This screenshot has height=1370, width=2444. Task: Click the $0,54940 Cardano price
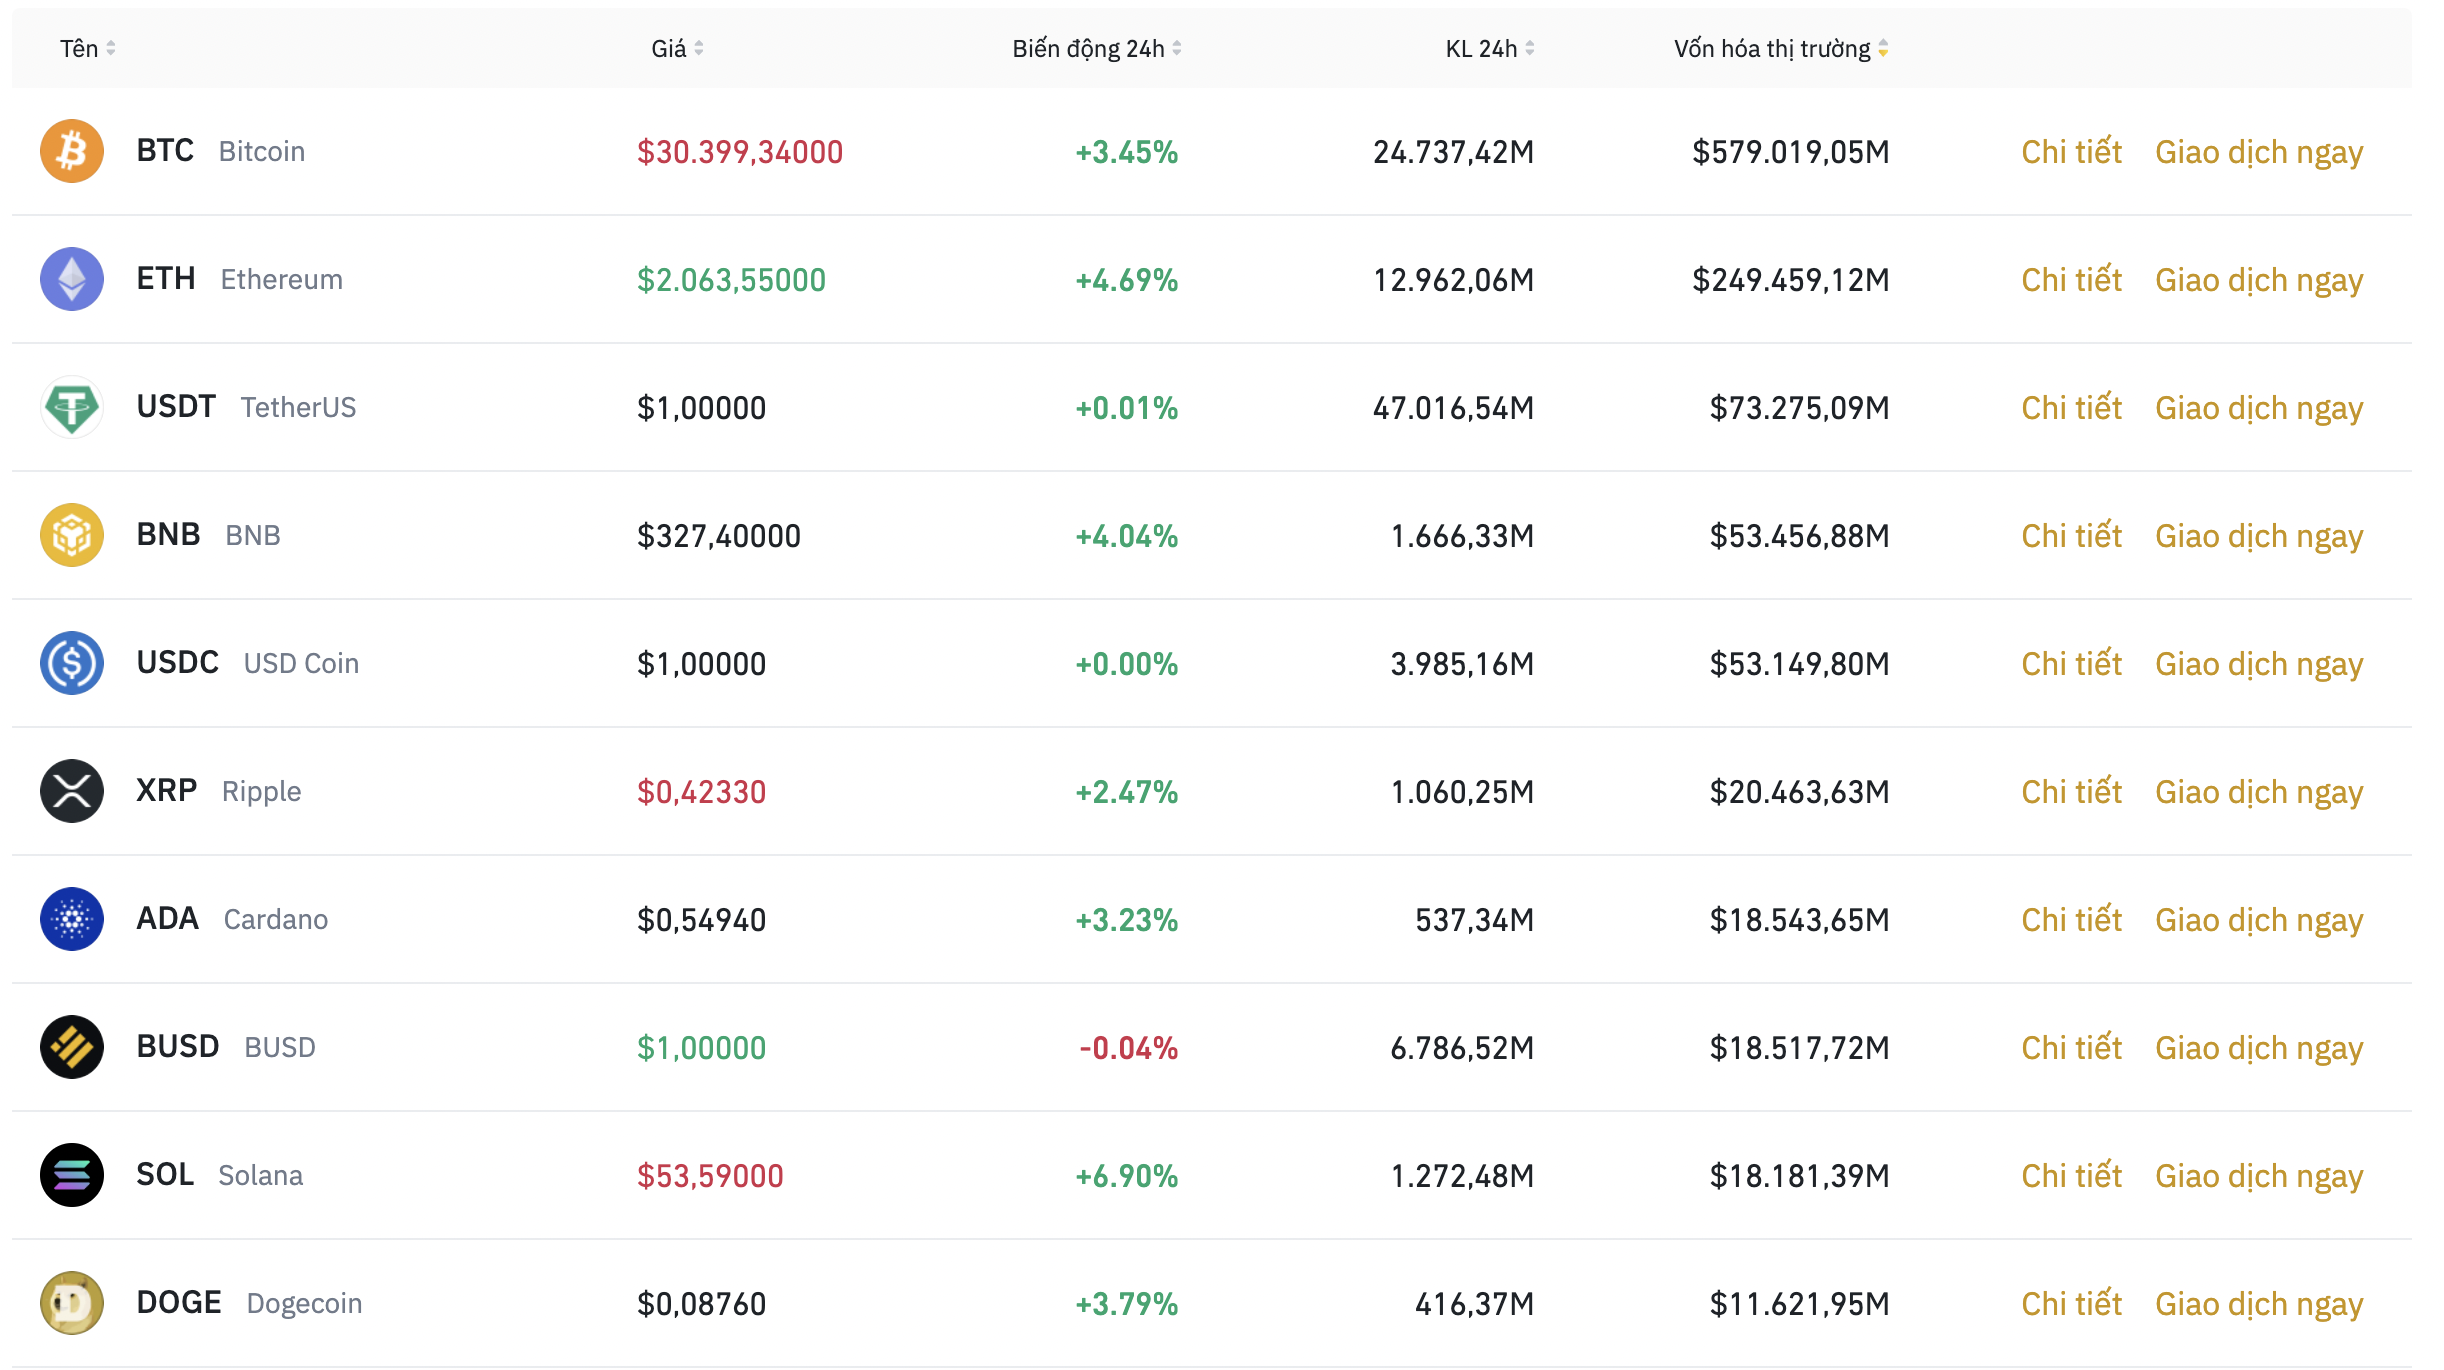click(701, 920)
